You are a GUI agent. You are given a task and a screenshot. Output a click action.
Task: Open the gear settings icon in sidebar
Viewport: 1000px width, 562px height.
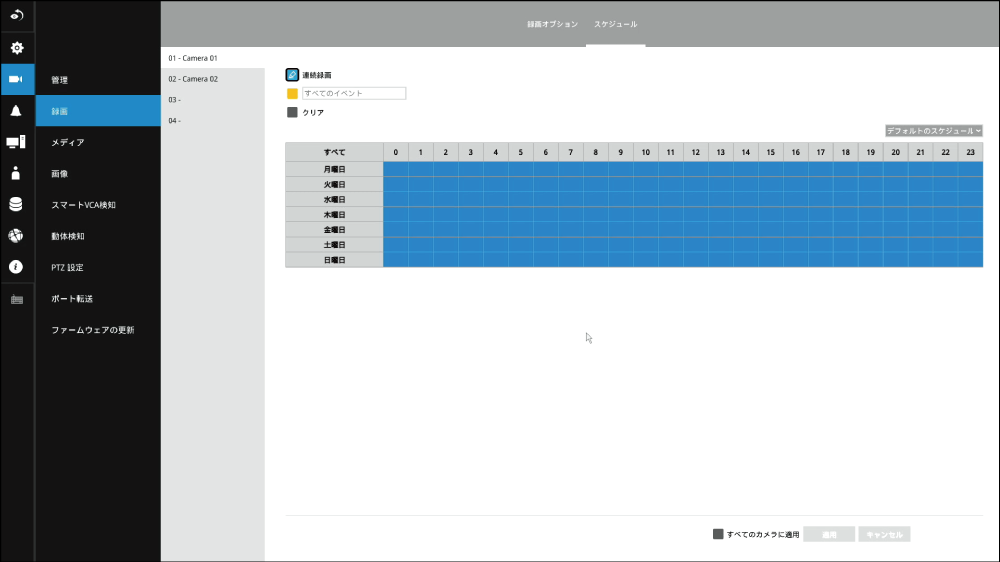coord(16,48)
